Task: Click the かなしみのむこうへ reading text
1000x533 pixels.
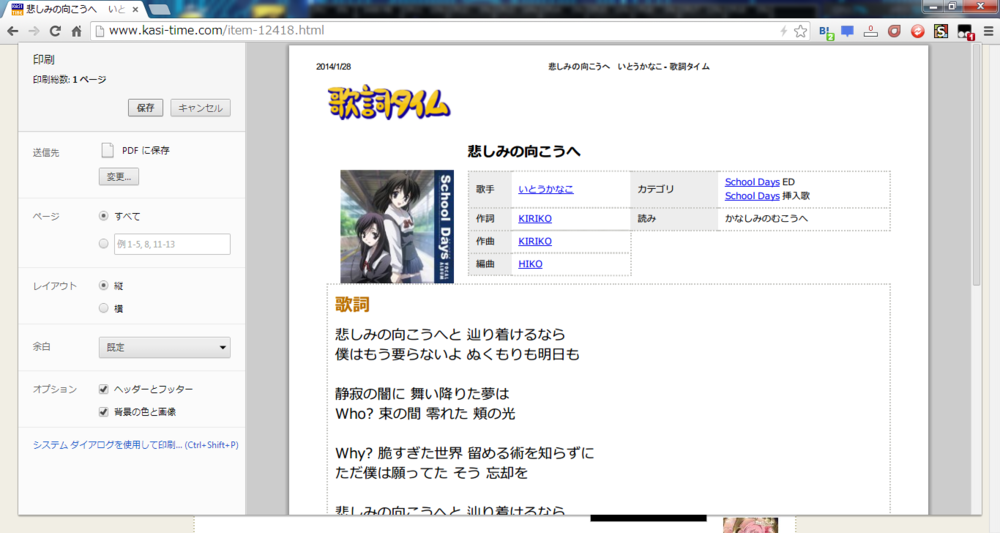Action: click(x=766, y=219)
